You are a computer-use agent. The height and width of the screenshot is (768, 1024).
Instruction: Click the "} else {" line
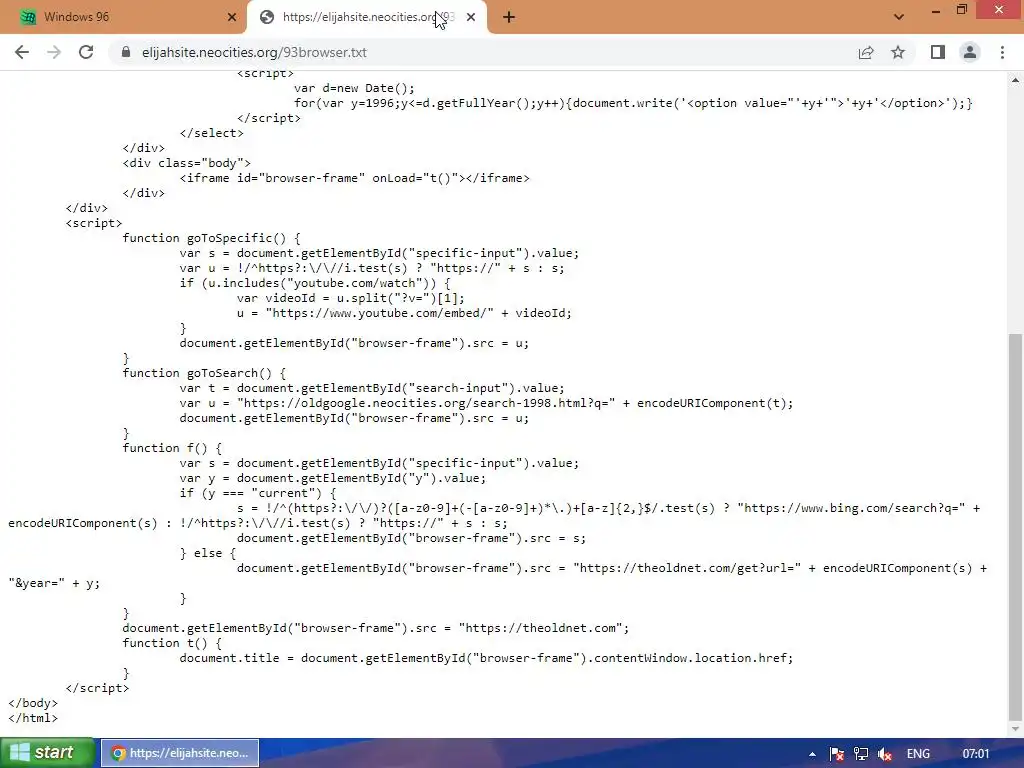tap(207, 553)
